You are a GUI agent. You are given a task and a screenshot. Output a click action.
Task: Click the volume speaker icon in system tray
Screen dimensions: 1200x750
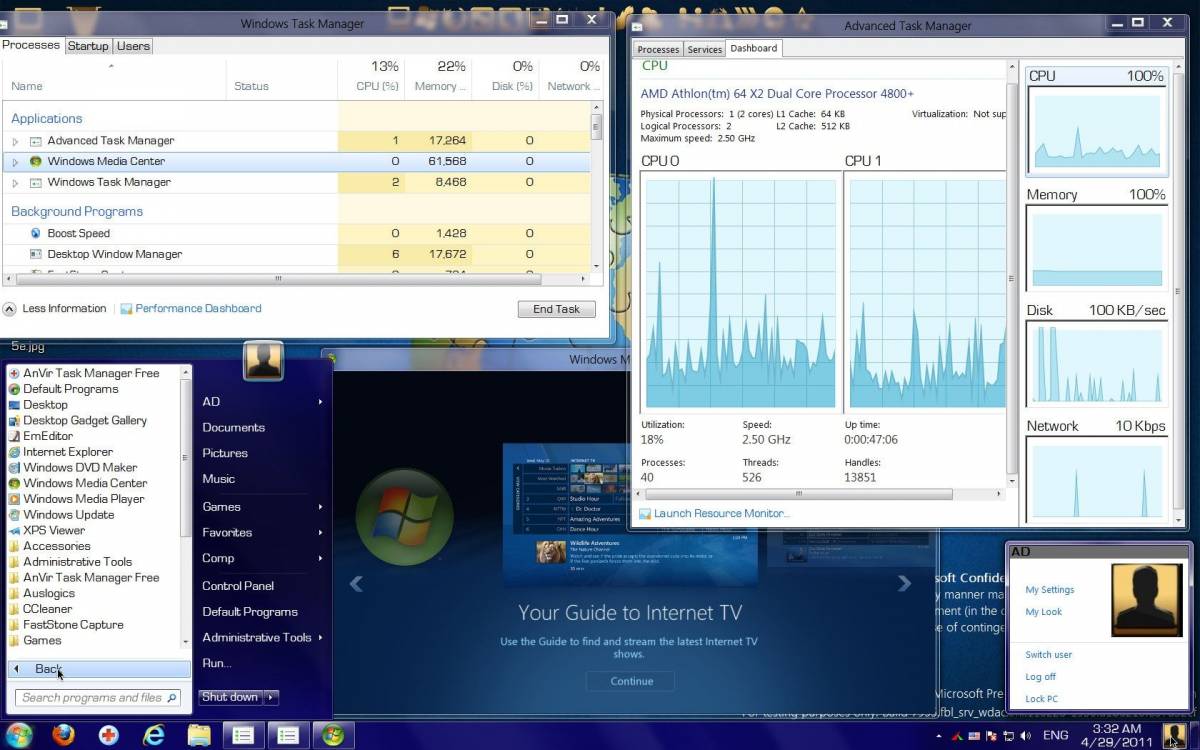pyautogui.click(x=1024, y=736)
